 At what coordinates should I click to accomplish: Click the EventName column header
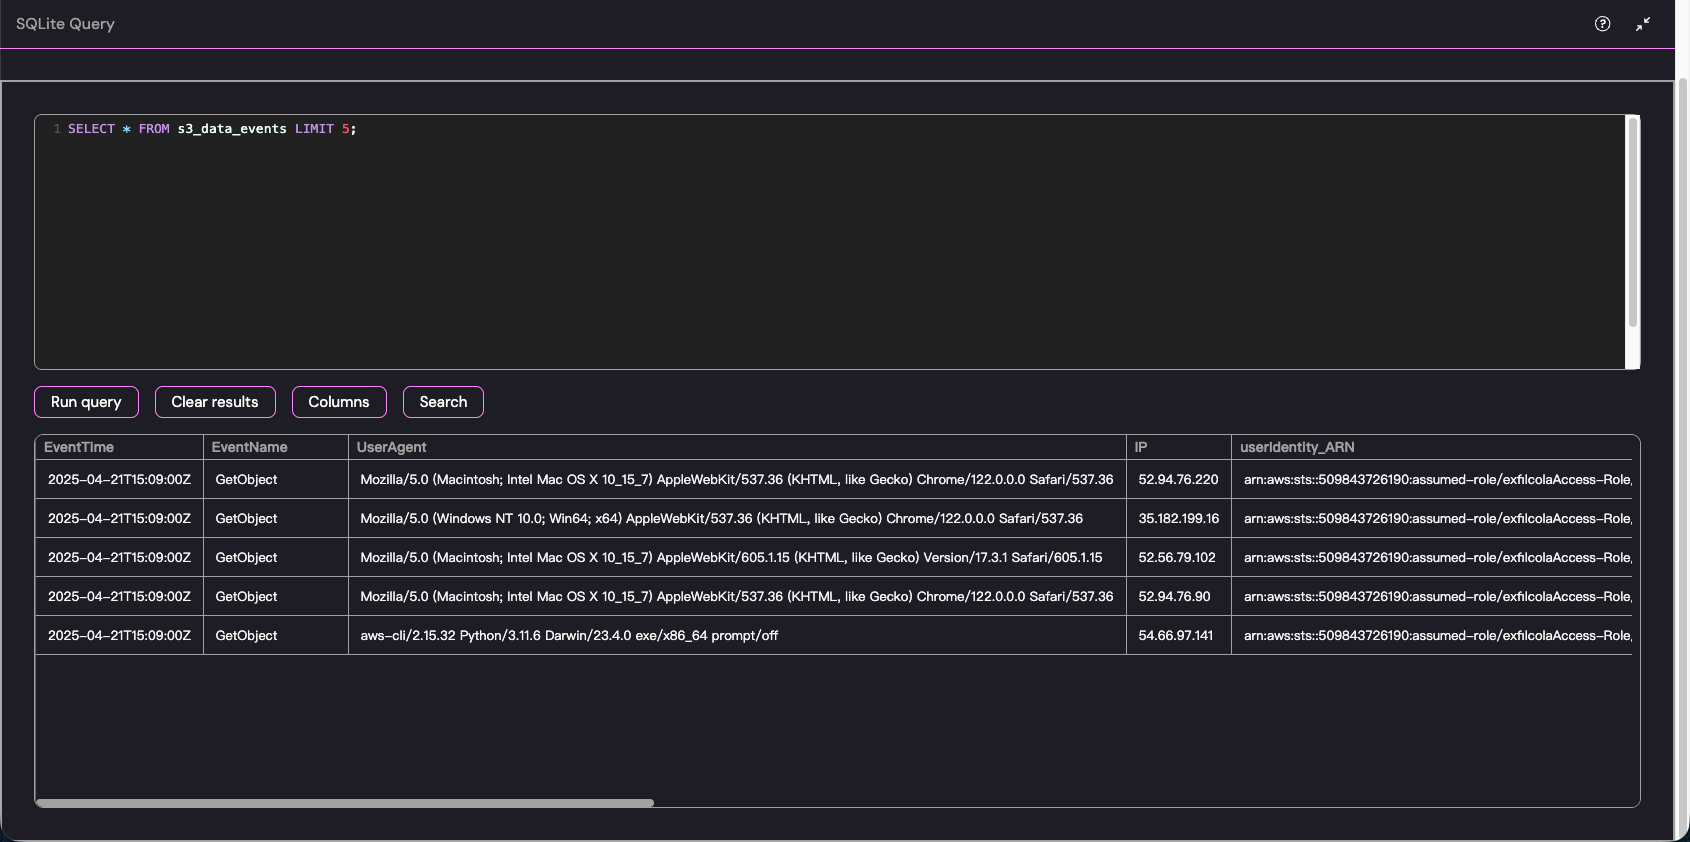click(249, 447)
